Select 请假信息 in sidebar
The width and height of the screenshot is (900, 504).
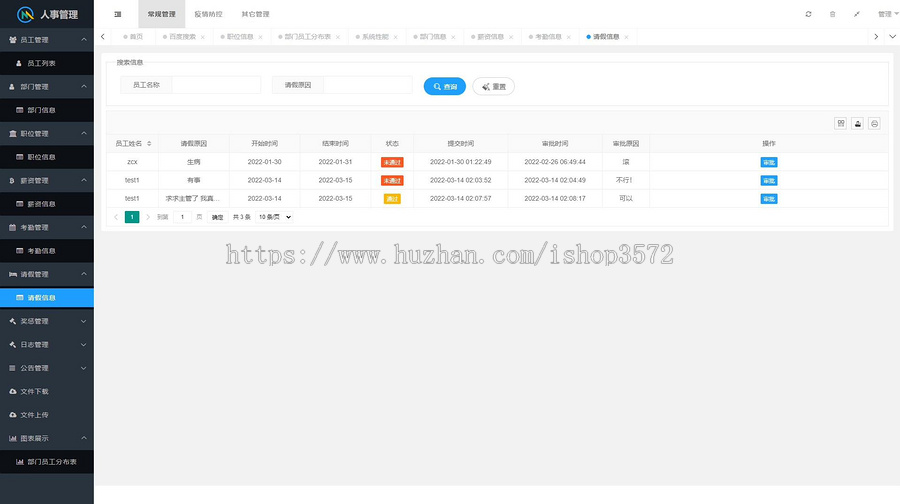[46, 297]
